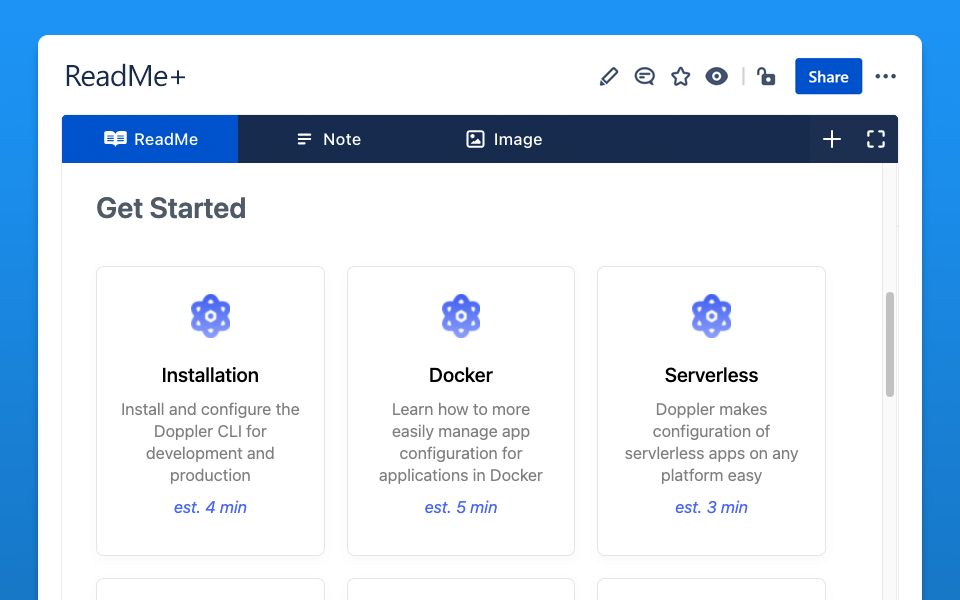Image resolution: width=960 pixels, height=600 pixels.
Task: Switch to the ReadMe tab
Action: [x=150, y=139]
